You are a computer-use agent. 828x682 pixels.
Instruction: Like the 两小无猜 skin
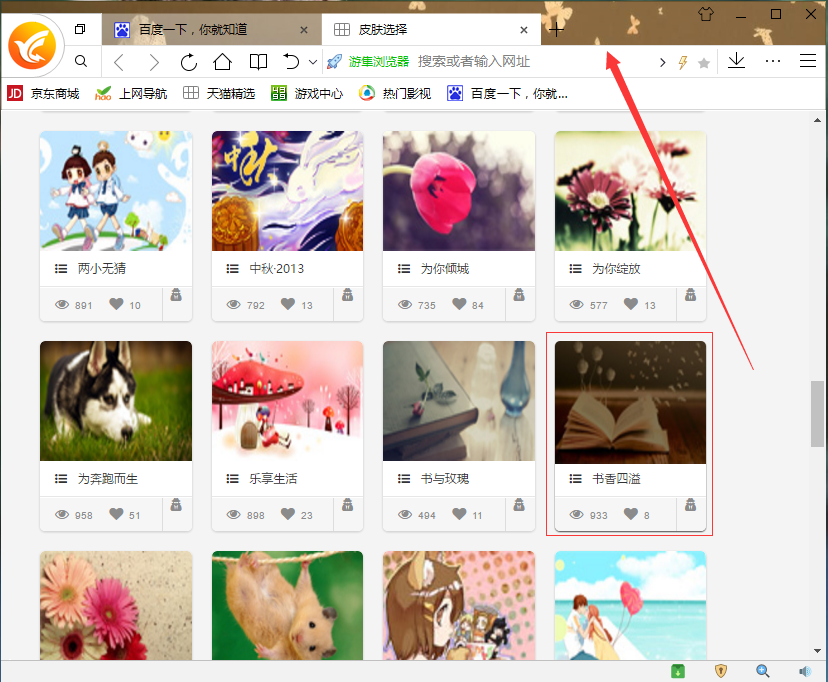[116, 304]
